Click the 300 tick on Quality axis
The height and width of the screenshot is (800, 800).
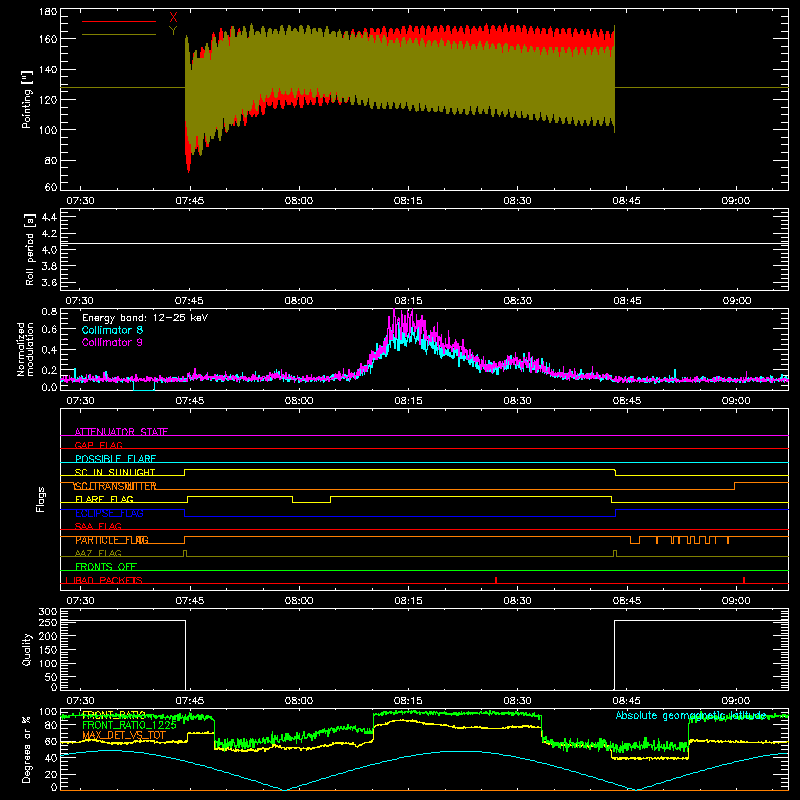coord(48,612)
